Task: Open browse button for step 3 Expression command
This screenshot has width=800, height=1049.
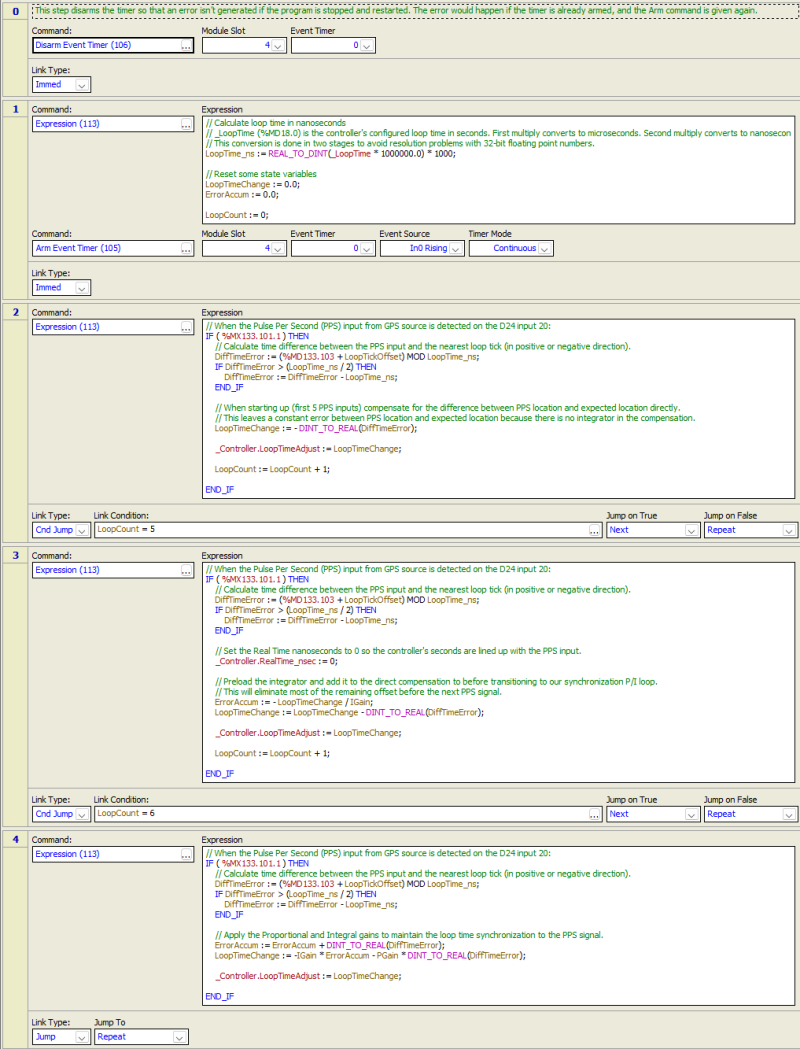Action: pos(186,570)
